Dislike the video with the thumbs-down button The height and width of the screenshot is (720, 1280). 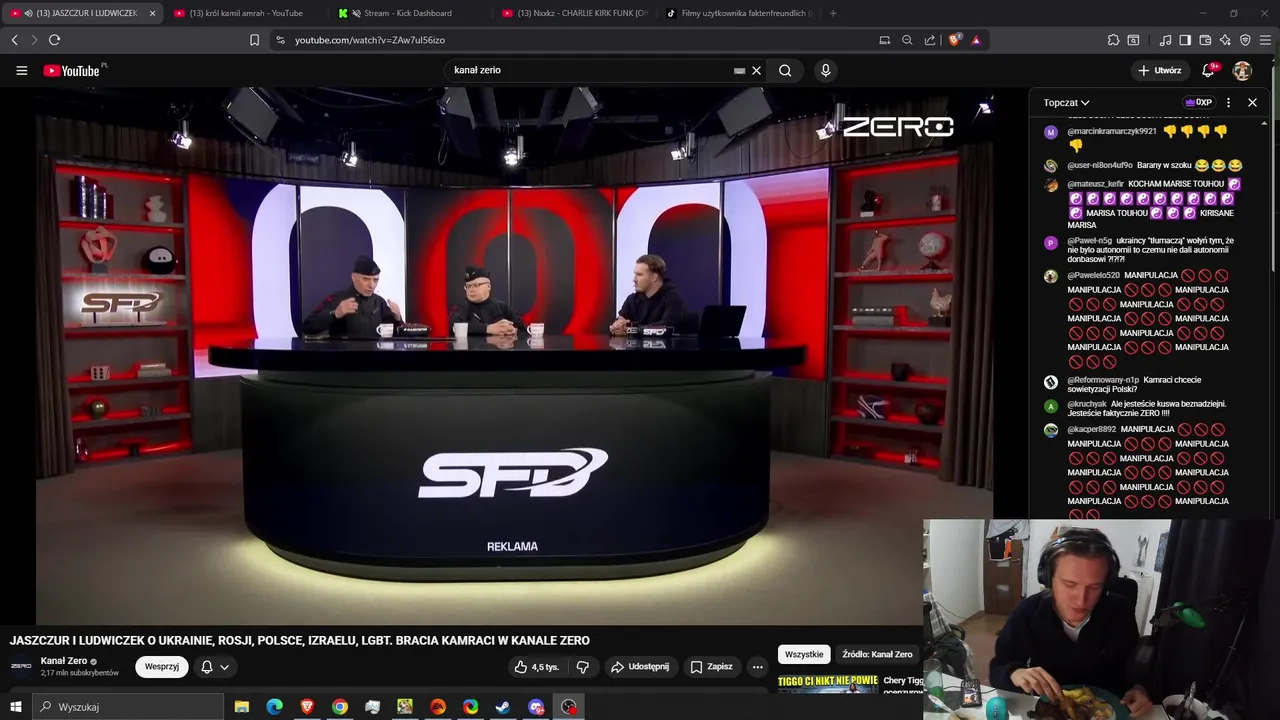pyautogui.click(x=583, y=667)
